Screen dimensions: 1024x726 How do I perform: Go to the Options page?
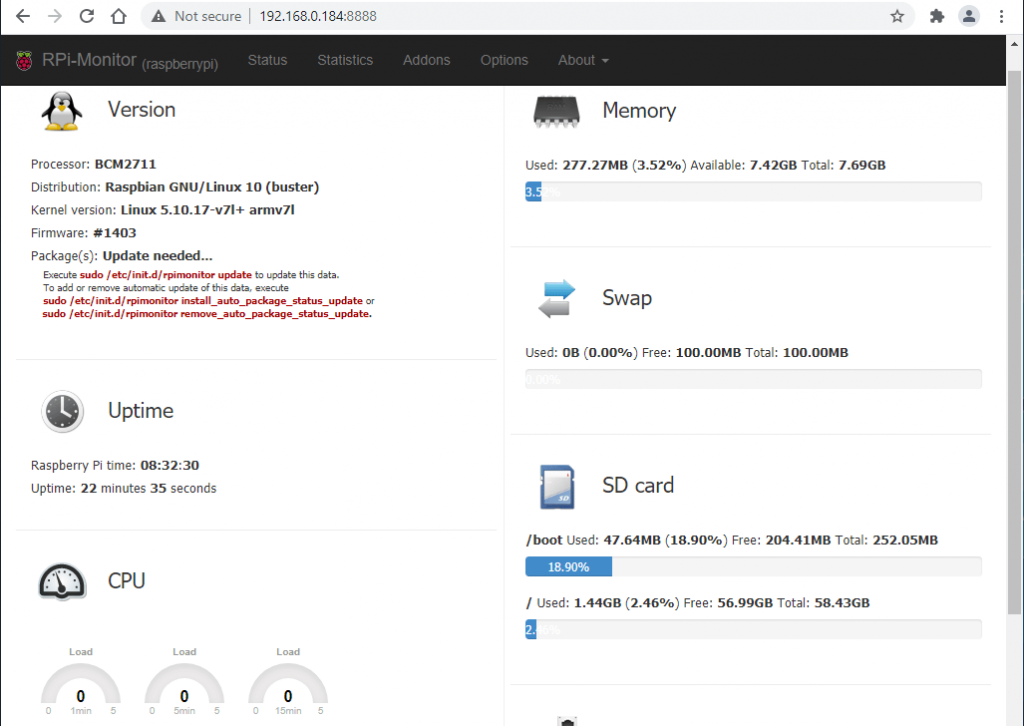point(504,60)
